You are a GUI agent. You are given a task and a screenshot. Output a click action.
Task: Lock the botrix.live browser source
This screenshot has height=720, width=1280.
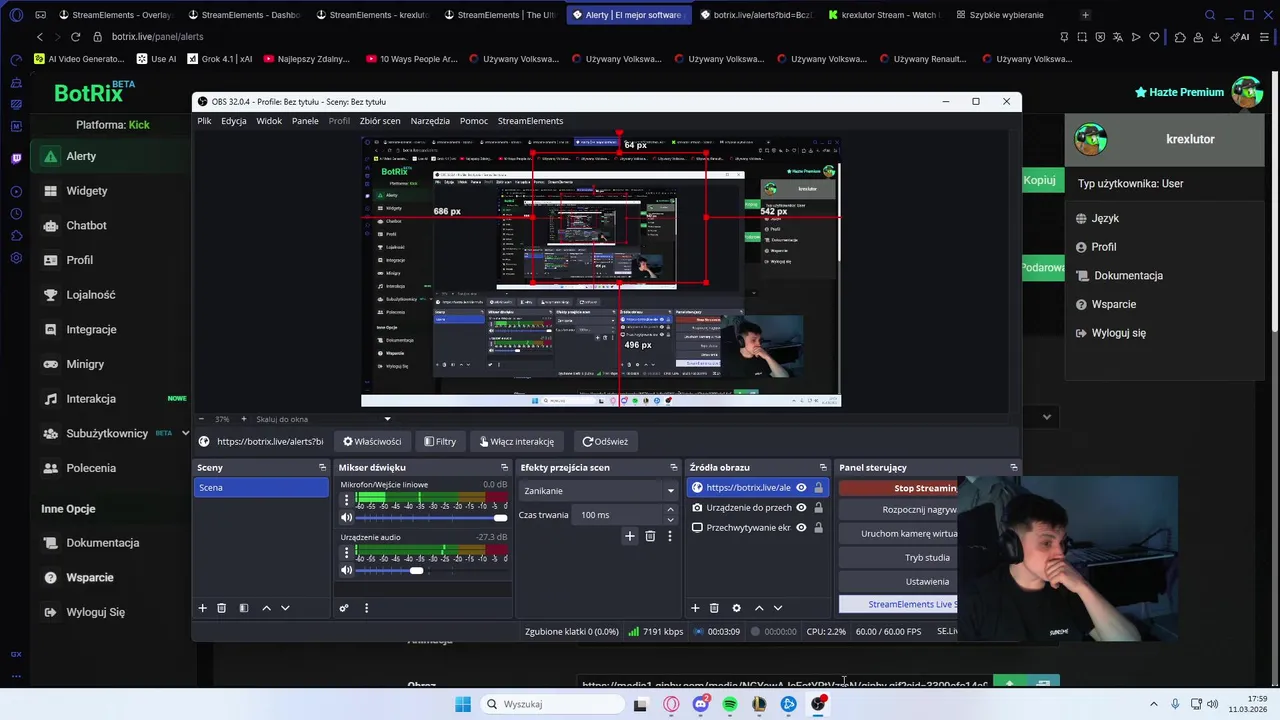818,488
